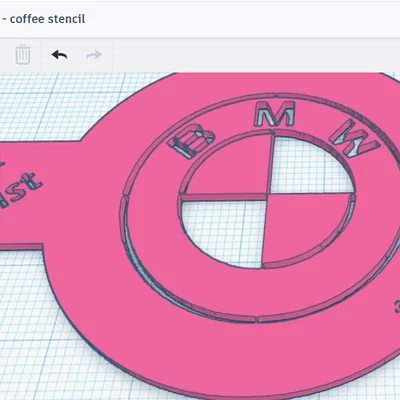
Task: Click the trash delete icon
Action: 23,54
